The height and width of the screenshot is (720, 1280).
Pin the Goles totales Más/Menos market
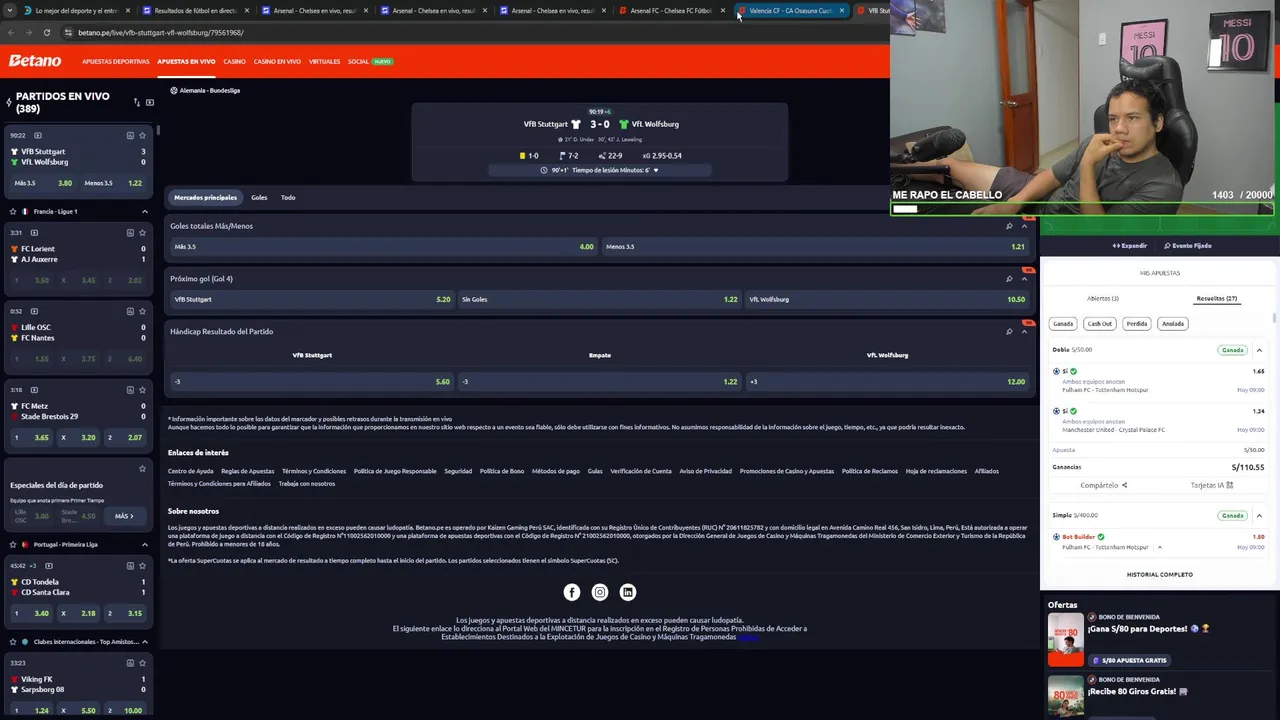click(x=1009, y=226)
